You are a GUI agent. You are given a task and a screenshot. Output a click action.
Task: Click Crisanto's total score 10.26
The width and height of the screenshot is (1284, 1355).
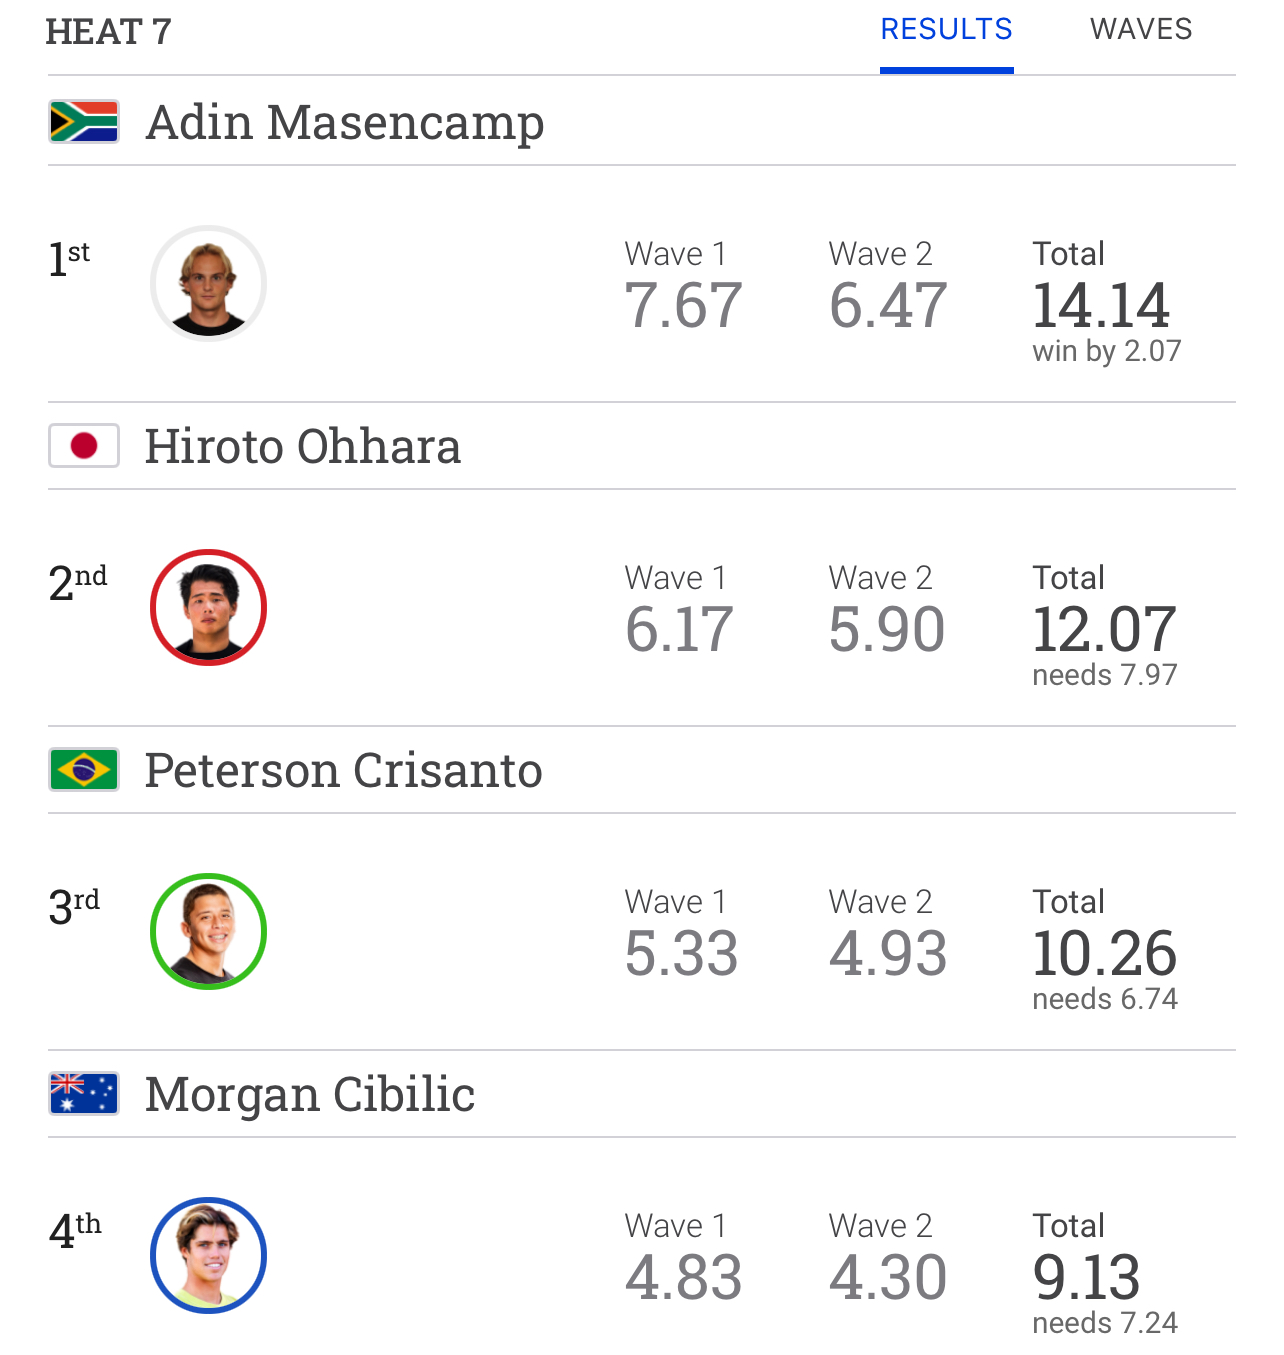pyautogui.click(x=1105, y=954)
